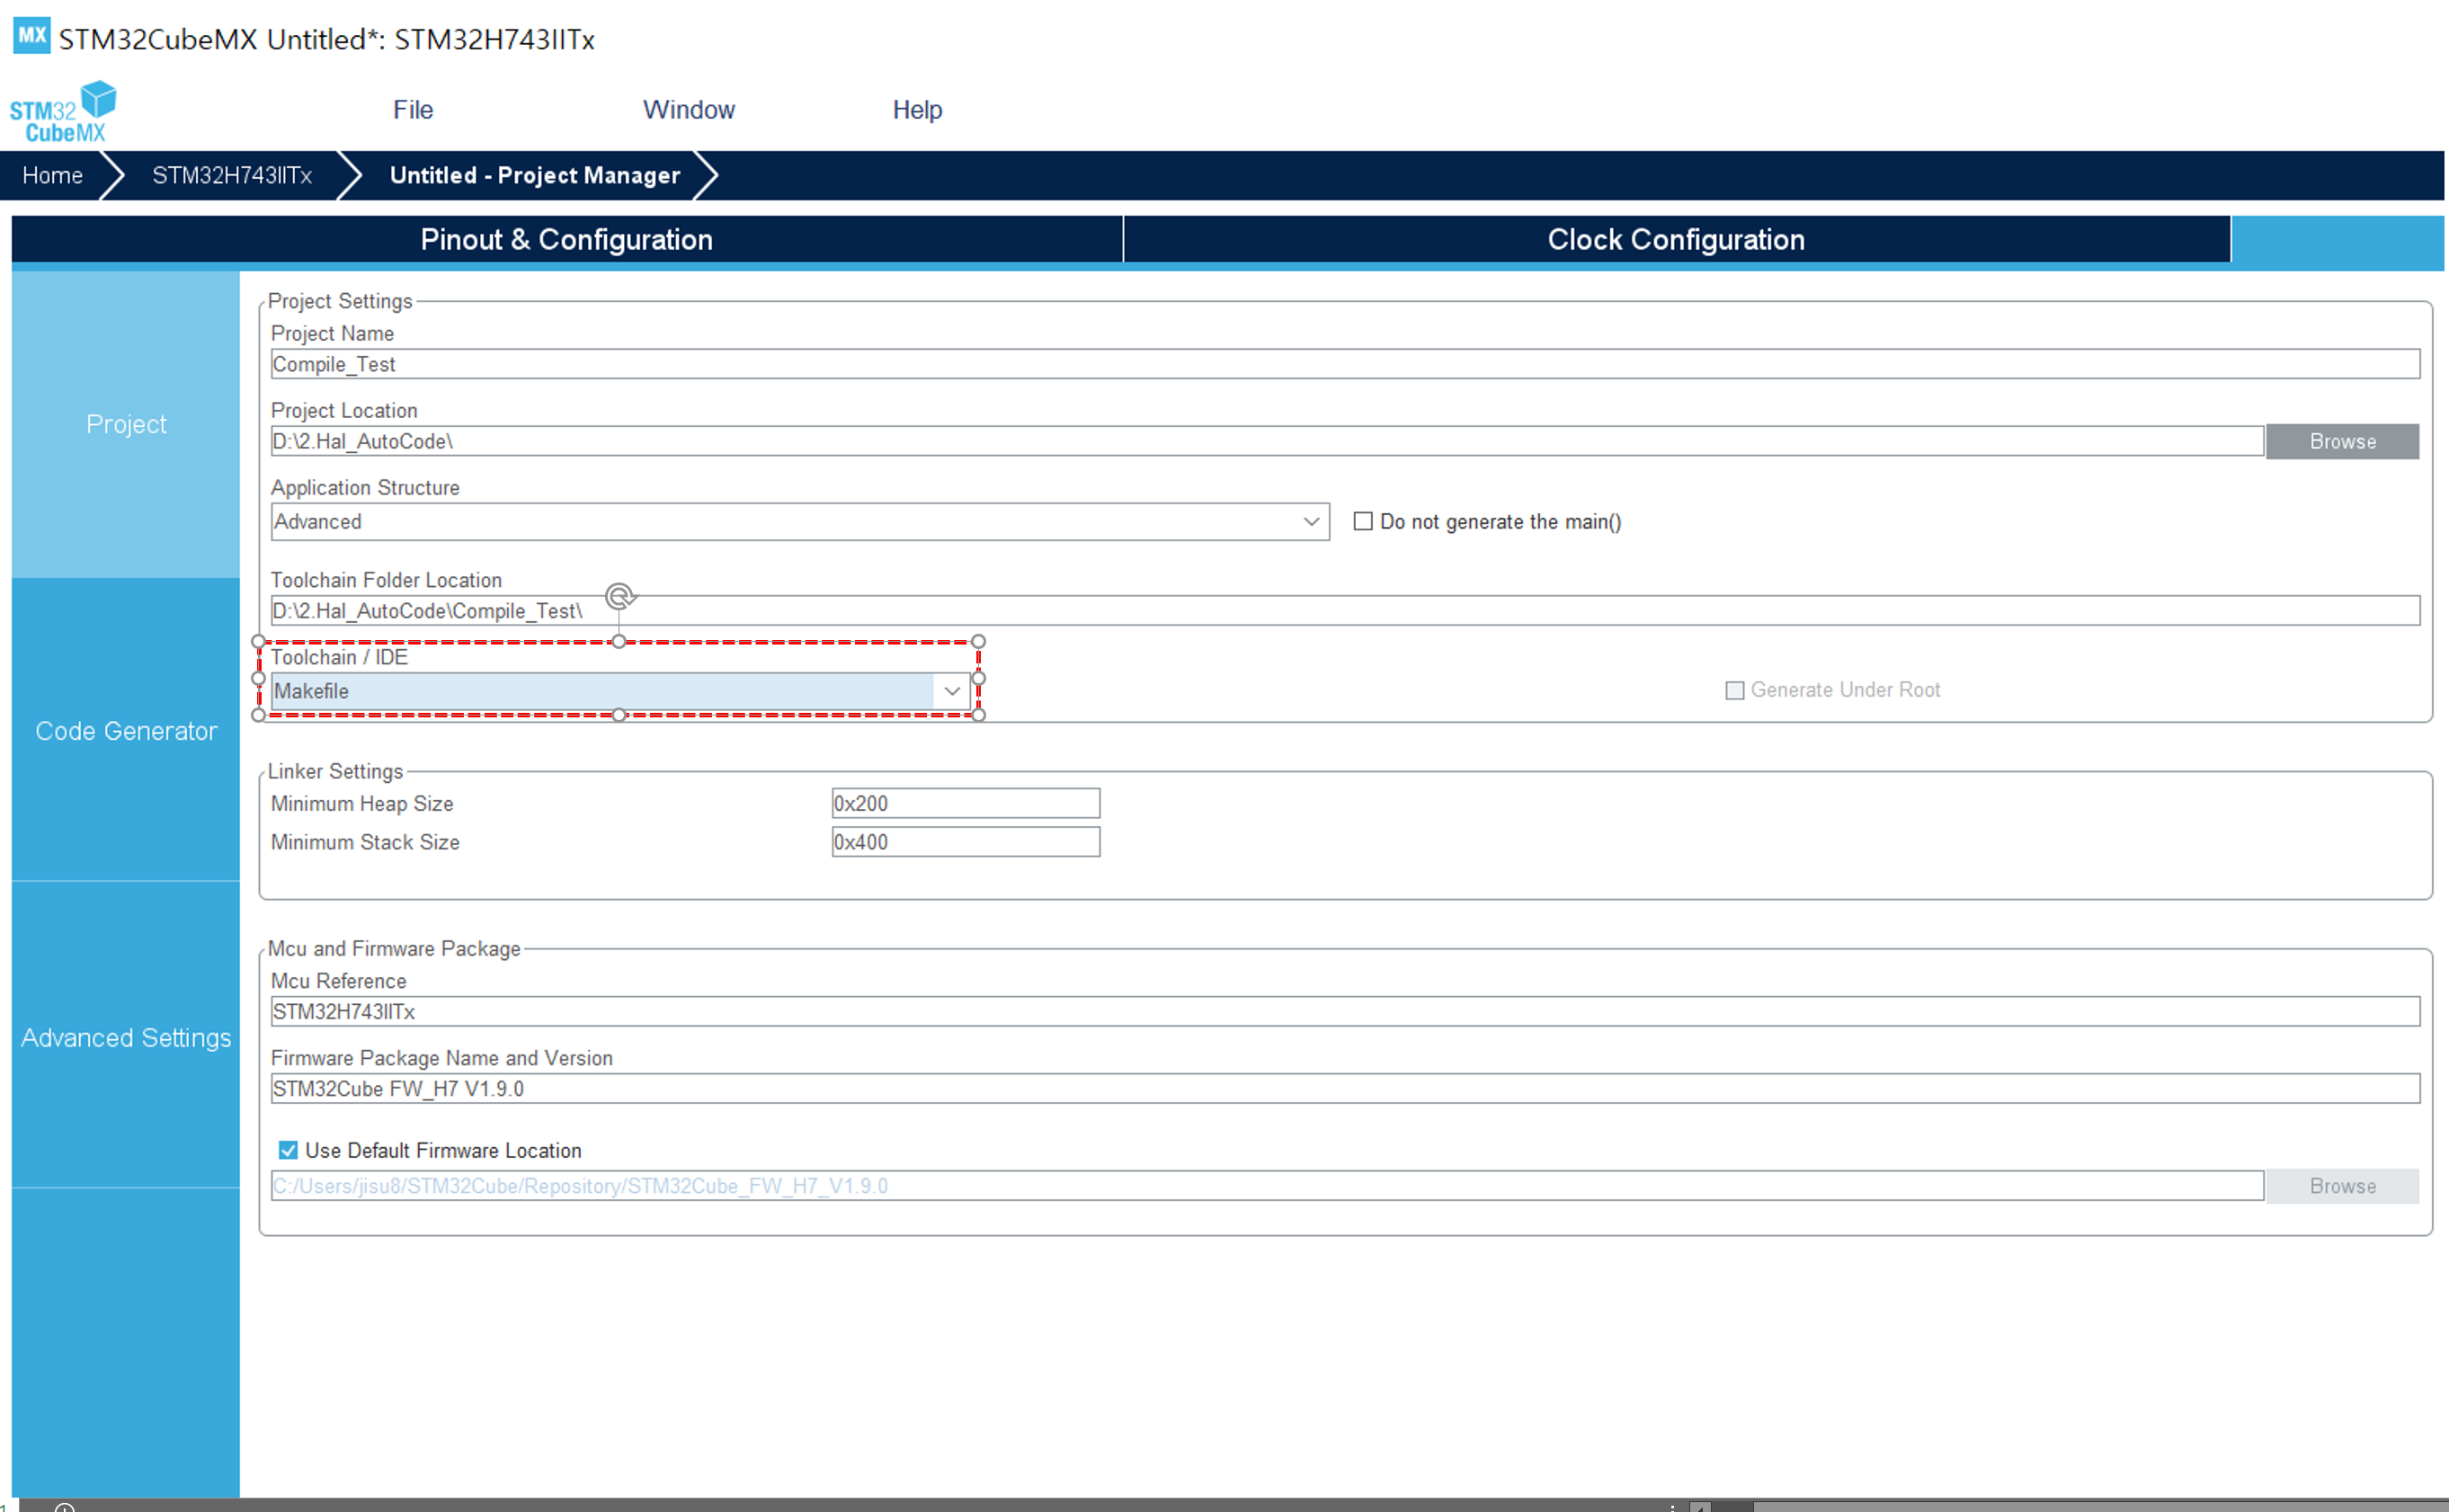Switch to Pinout & Configuration tab
Screen dimensions: 2449x1512
(566, 240)
